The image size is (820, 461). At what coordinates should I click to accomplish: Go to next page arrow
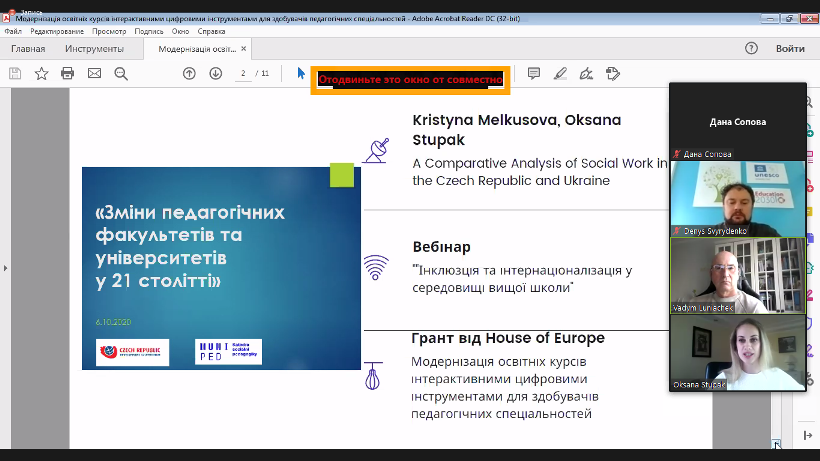tap(215, 73)
